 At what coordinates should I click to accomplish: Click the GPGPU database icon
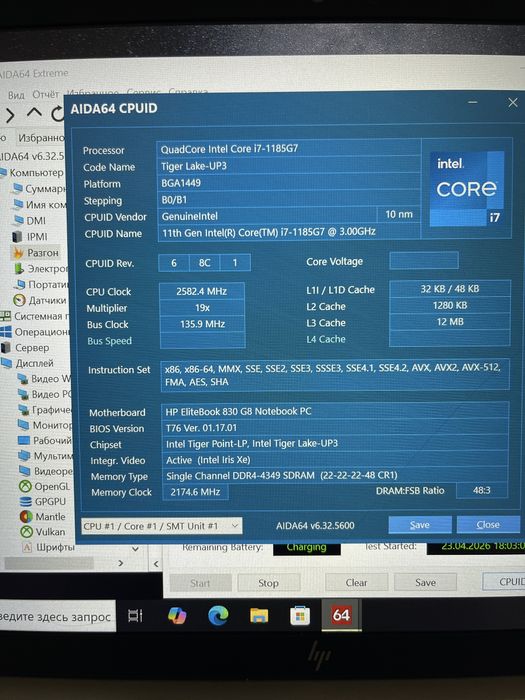click(26, 502)
